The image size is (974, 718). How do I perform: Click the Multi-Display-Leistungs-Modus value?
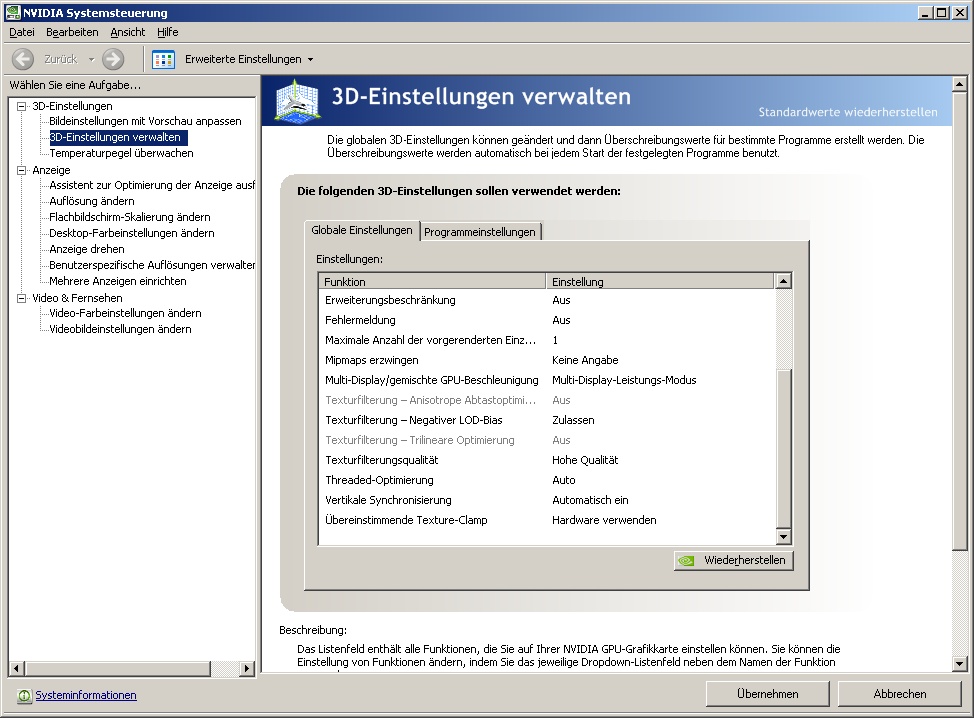click(624, 380)
